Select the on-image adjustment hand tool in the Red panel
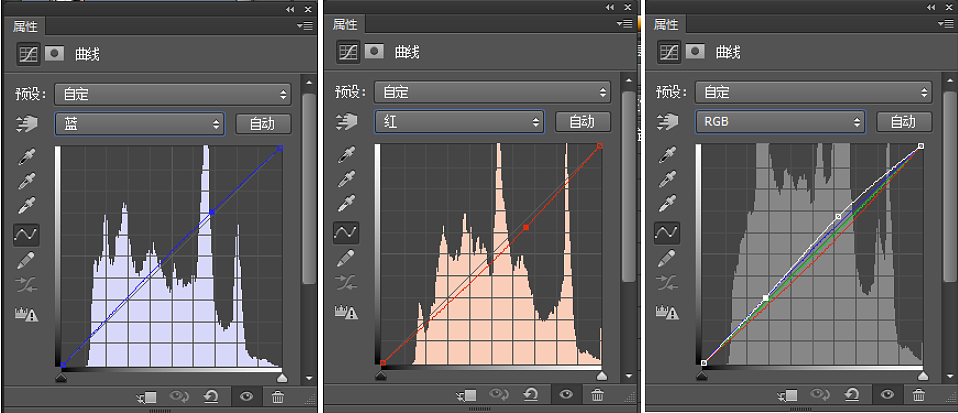Image resolution: width=958 pixels, height=413 pixels. pyautogui.click(x=347, y=122)
